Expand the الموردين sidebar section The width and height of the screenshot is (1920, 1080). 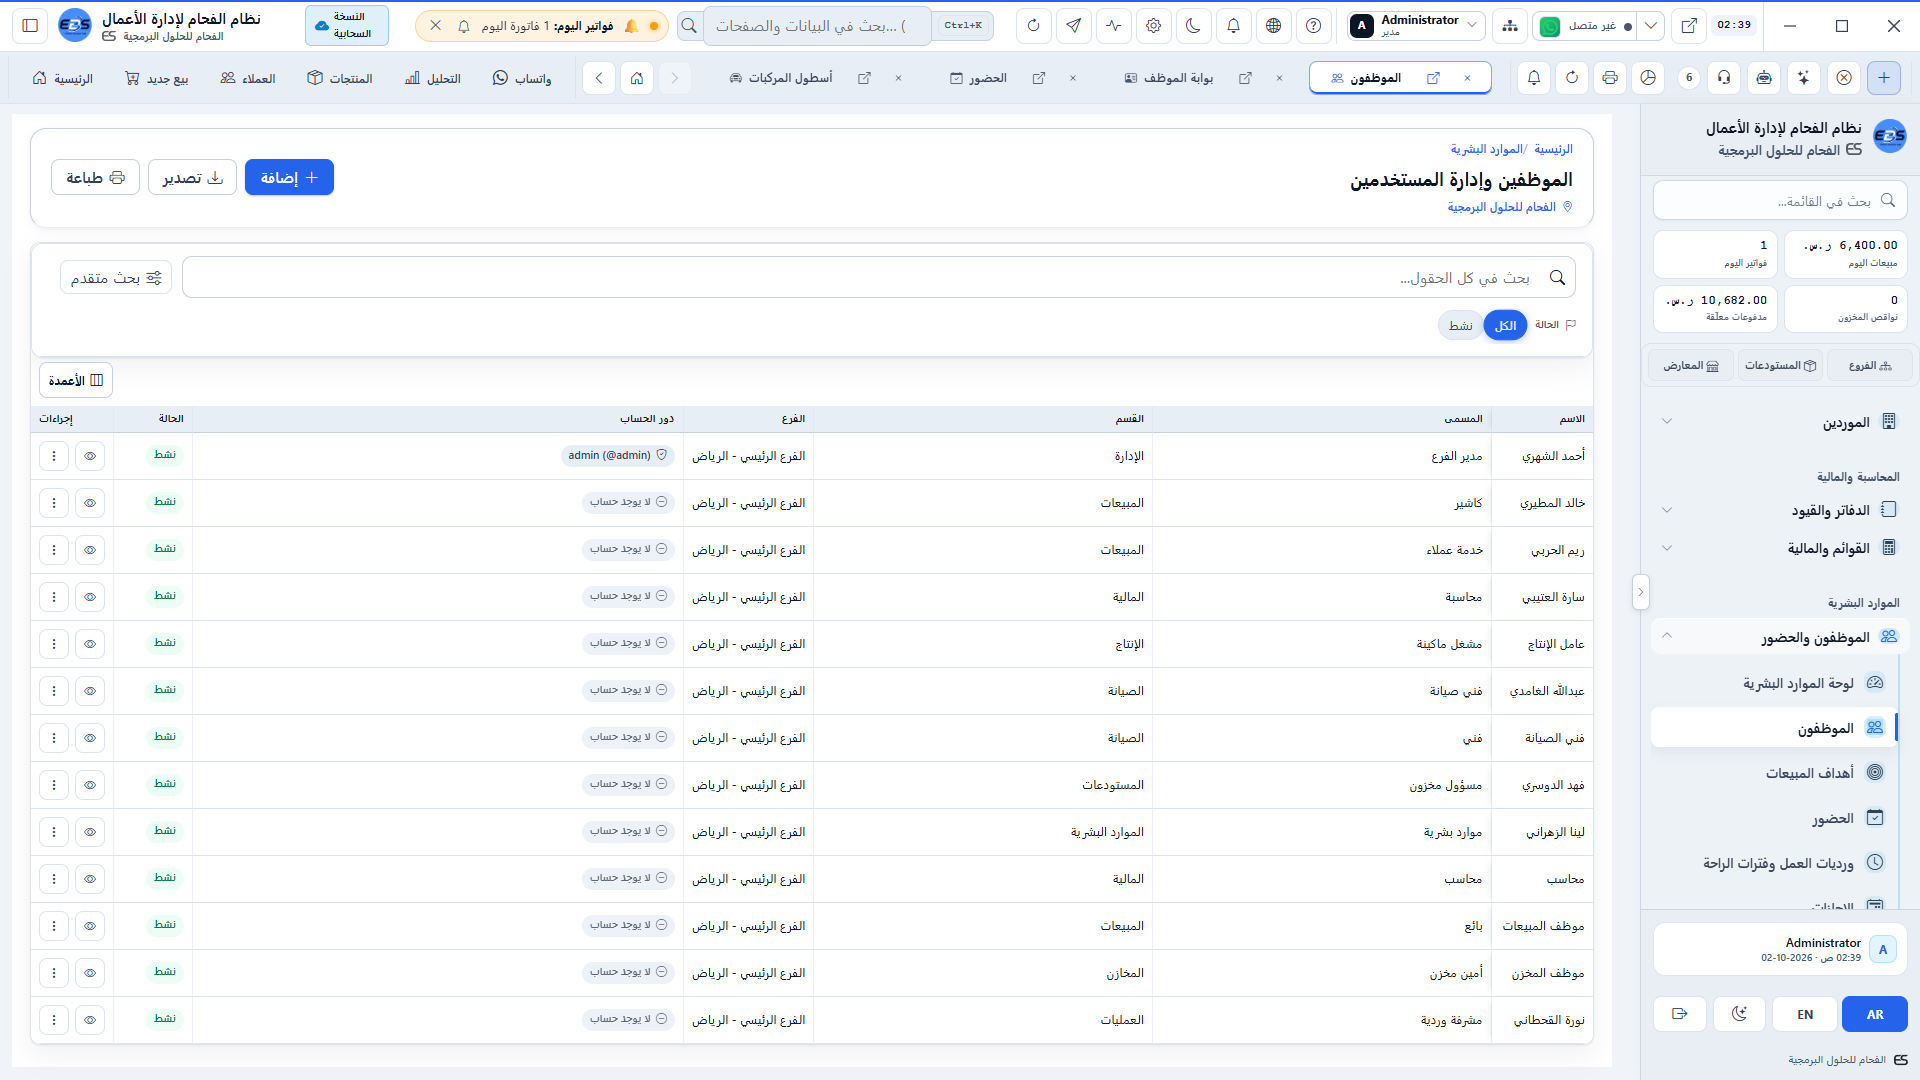point(1780,422)
